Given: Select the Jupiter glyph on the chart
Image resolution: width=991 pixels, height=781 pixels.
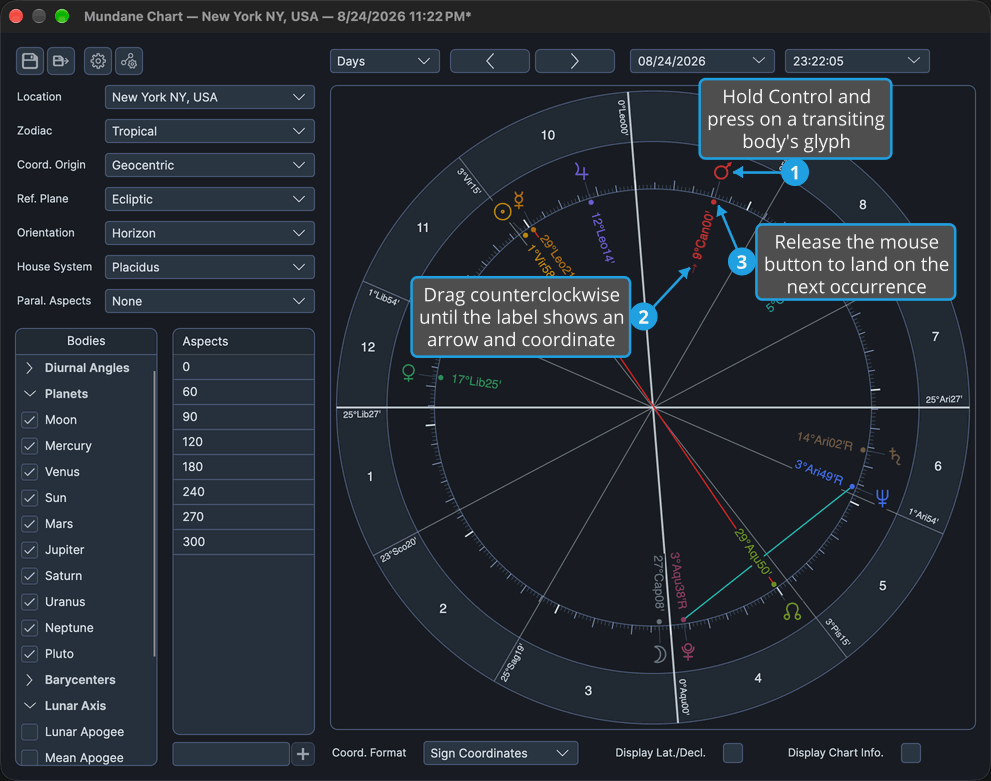Looking at the screenshot, I should coord(581,171).
